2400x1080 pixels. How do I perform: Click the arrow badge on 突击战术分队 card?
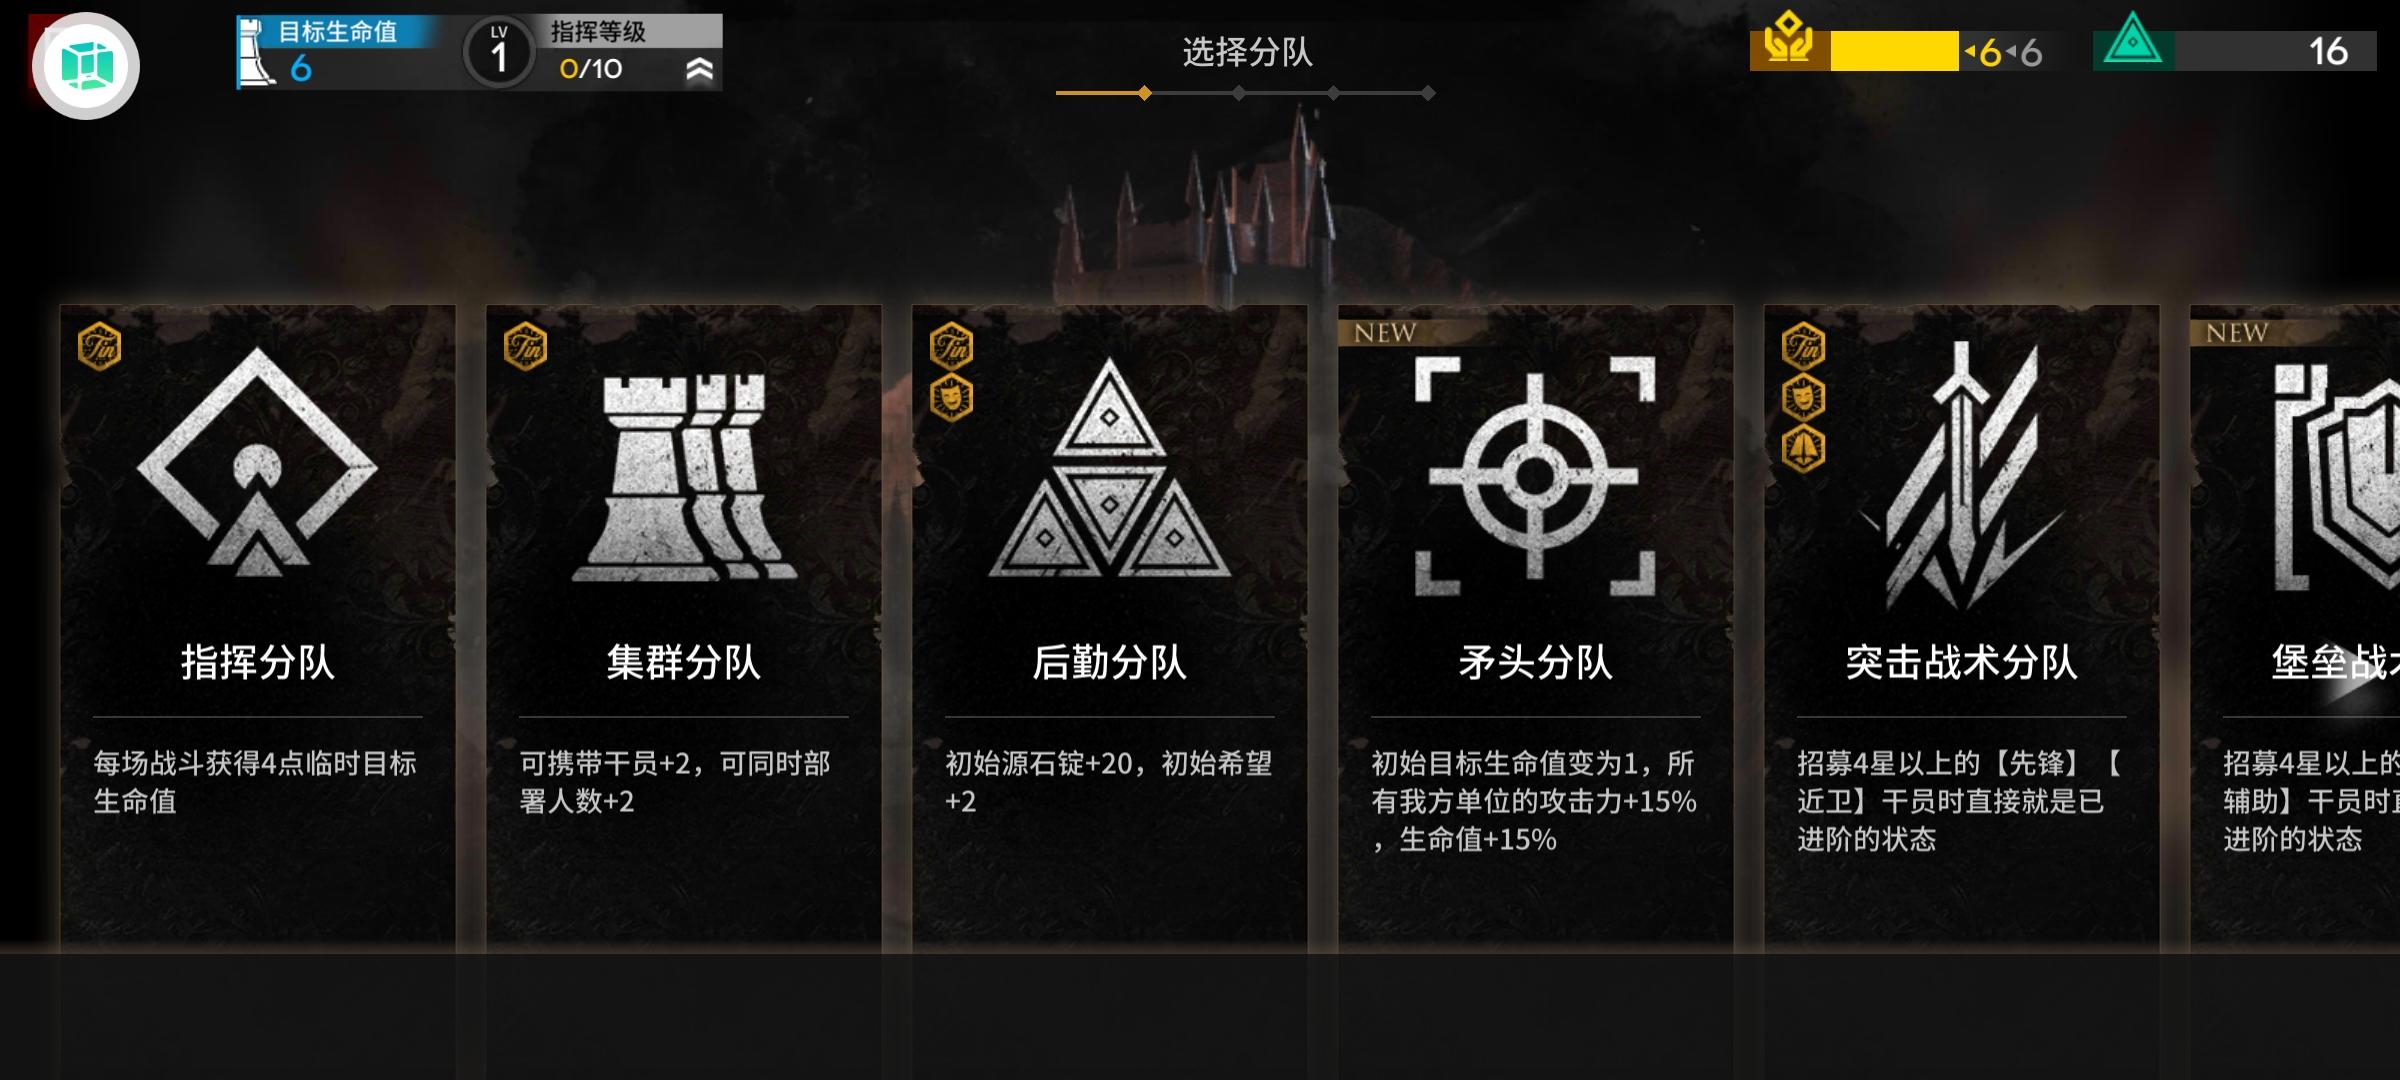pos(1803,449)
